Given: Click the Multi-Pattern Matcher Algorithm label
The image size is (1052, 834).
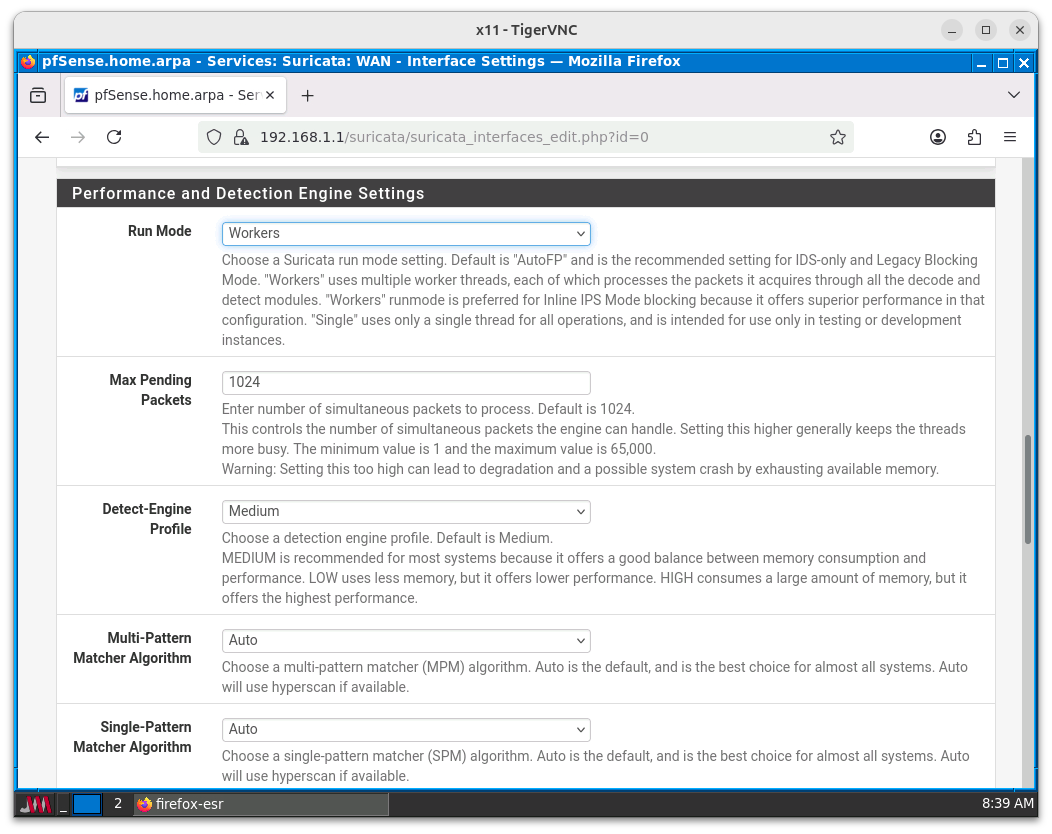Looking at the screenshot, I should click(132, 648).
